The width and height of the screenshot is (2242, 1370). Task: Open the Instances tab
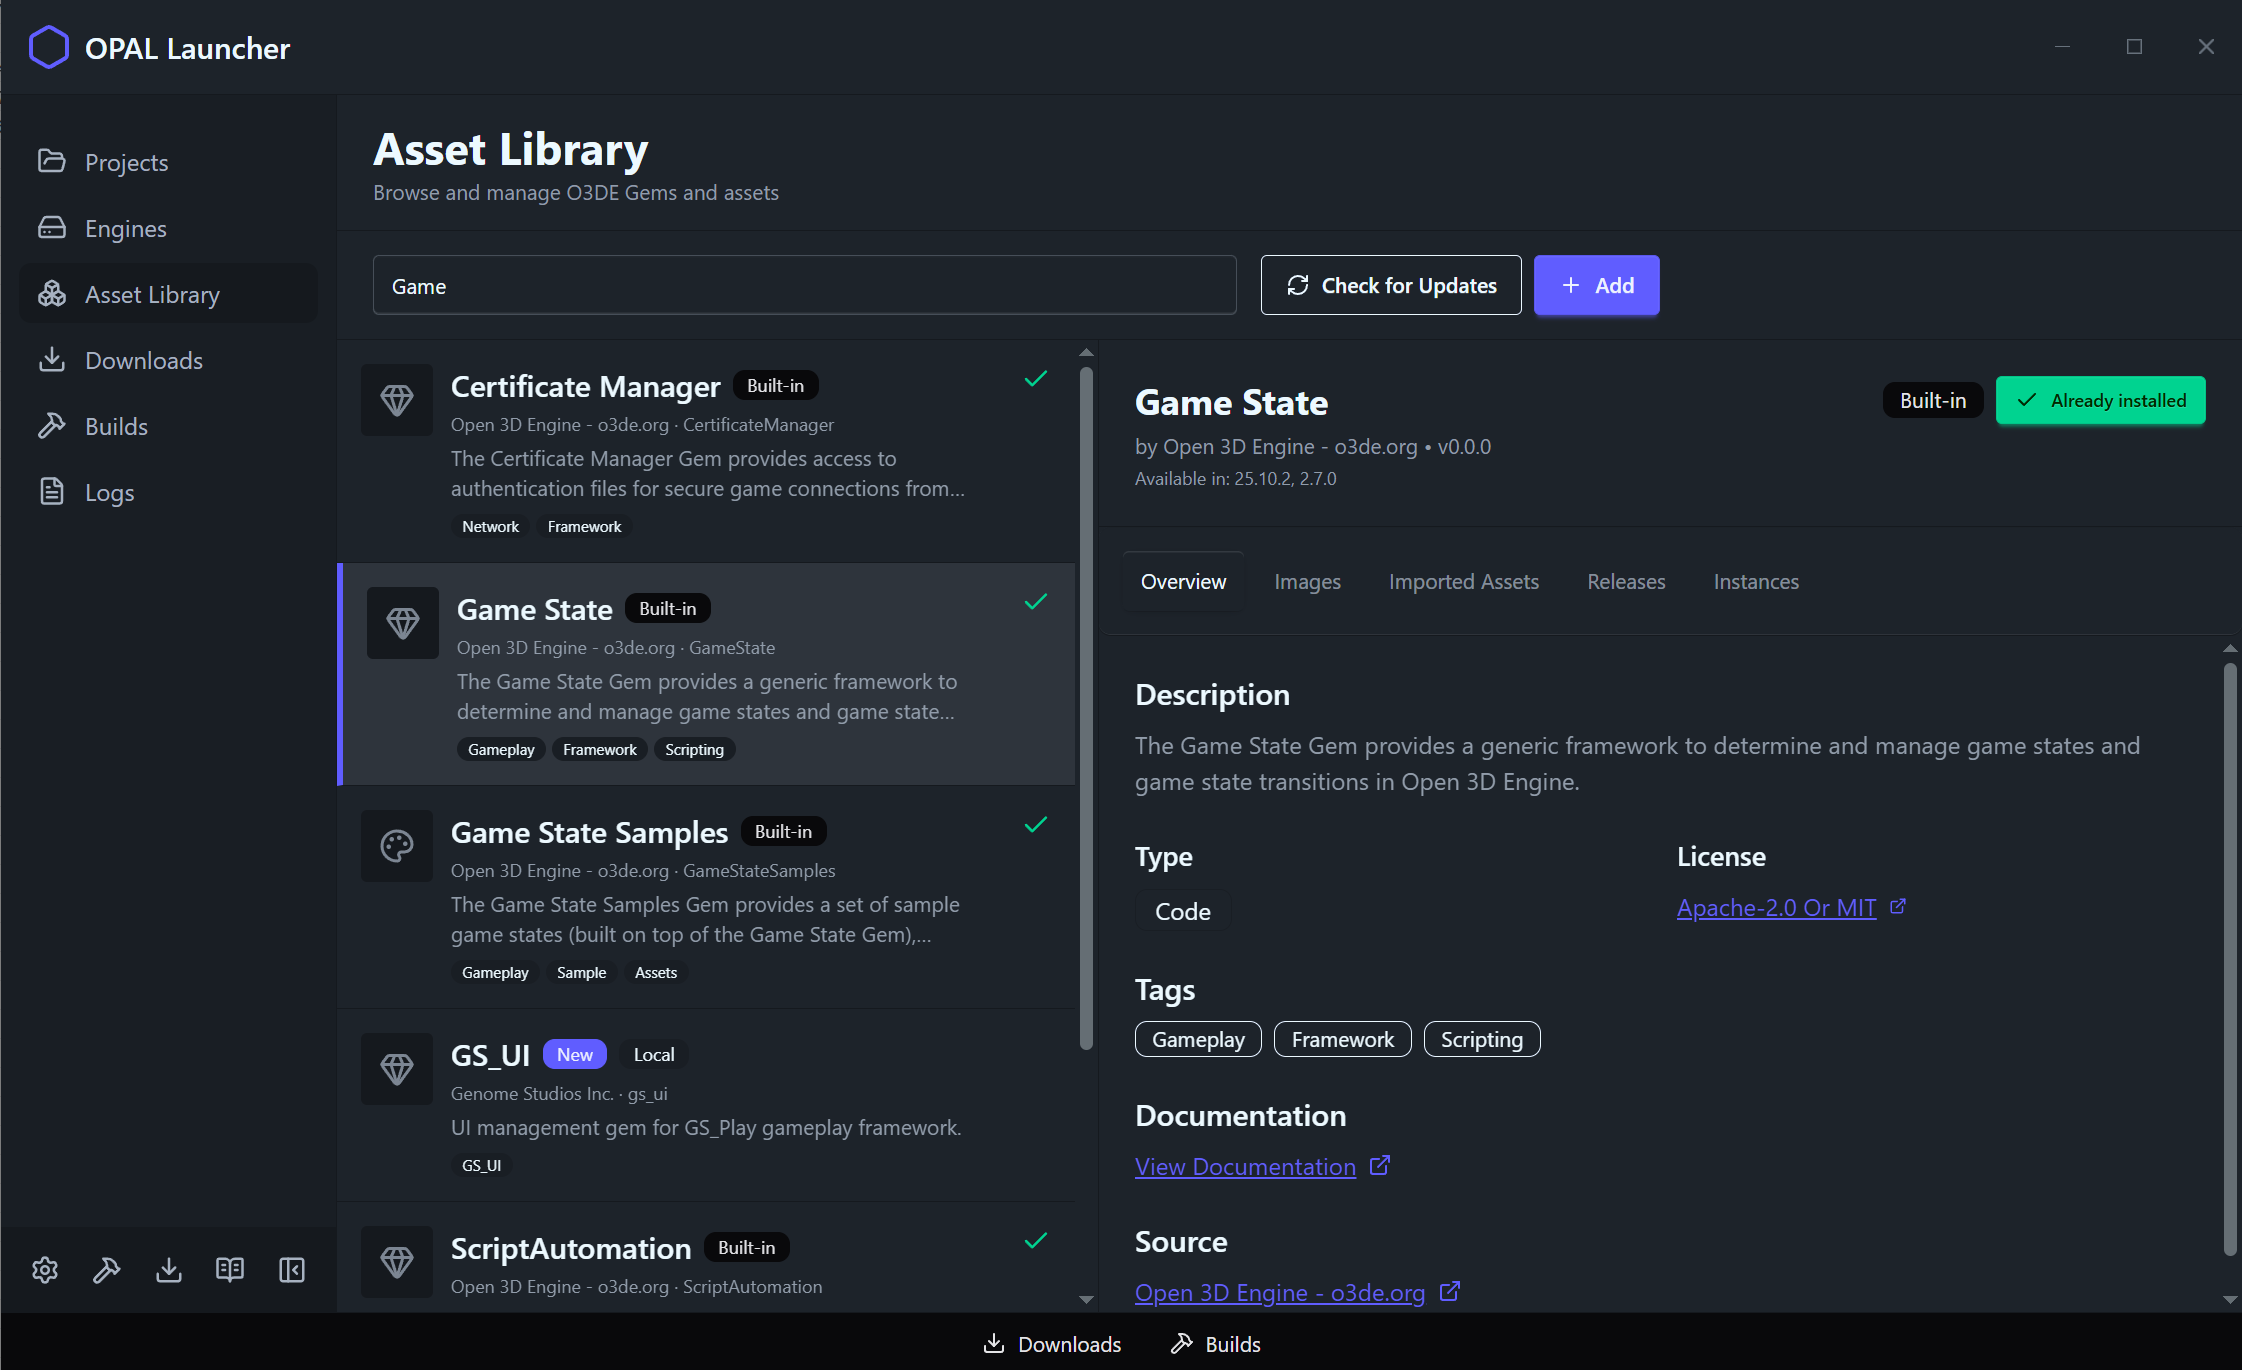[x=1756, y=582]
